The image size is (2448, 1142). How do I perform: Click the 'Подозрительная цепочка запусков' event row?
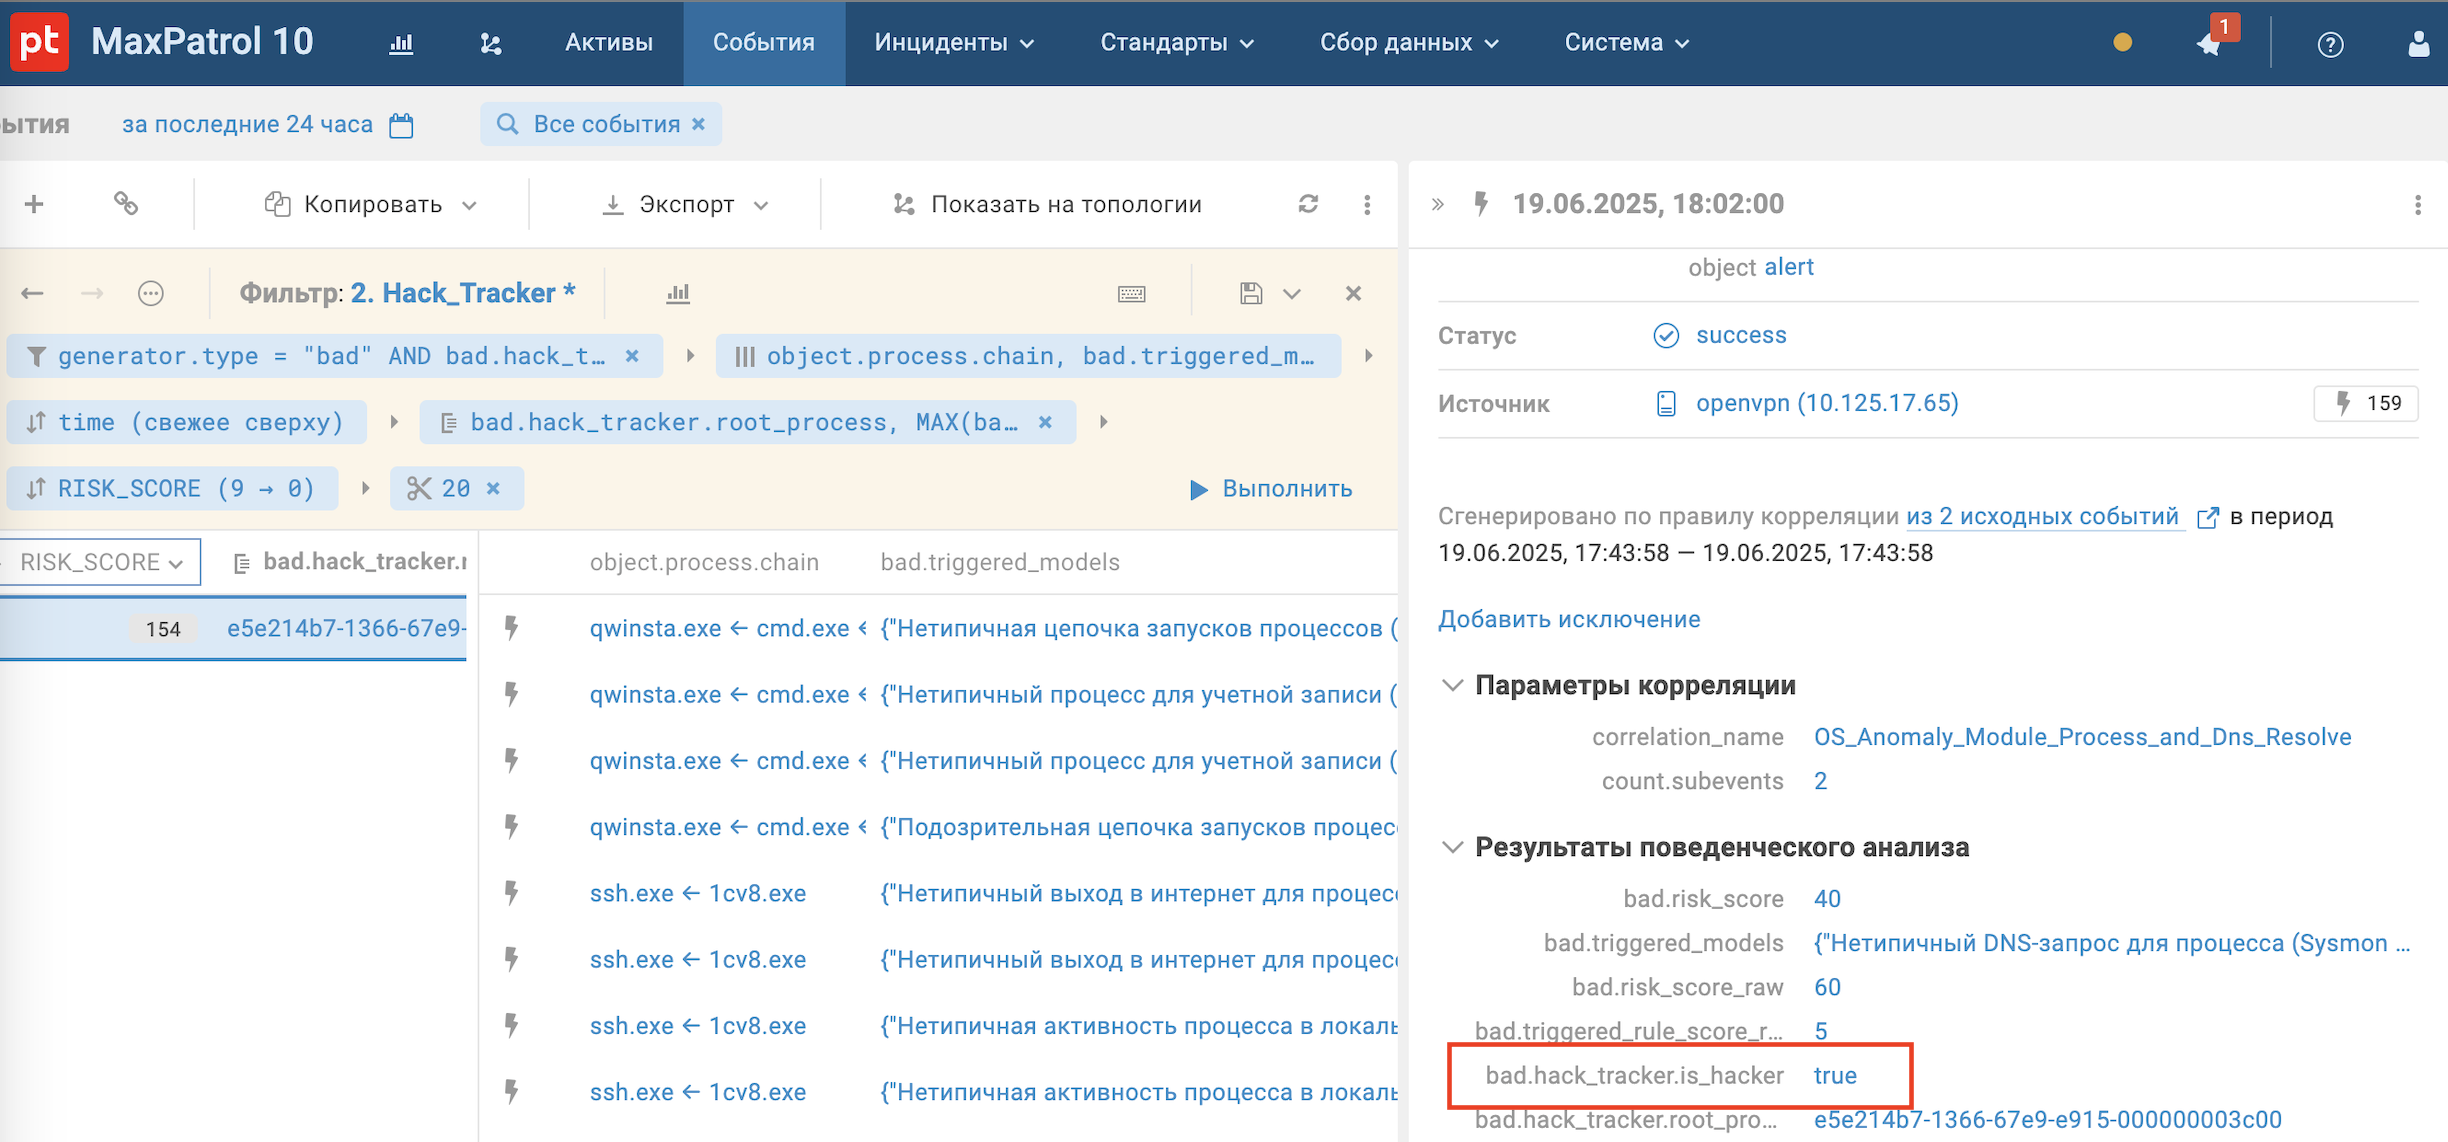[940, 827]
